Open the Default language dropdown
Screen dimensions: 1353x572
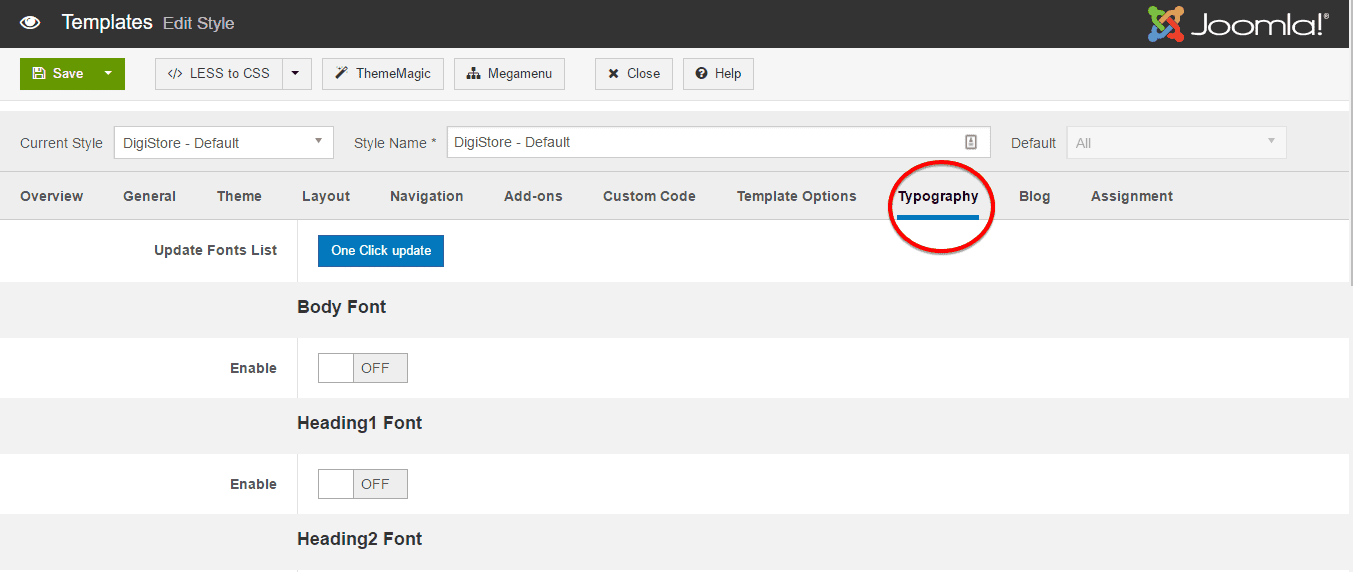pyautogui.click(x=1176, y=142)
